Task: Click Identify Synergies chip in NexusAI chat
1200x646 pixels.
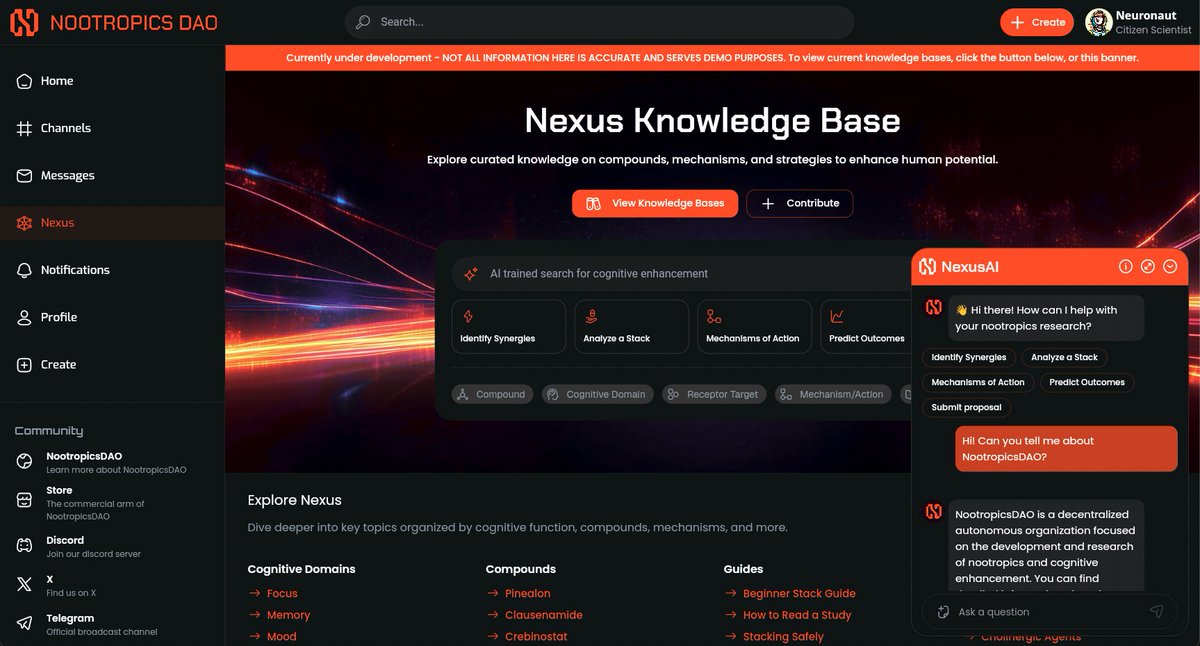Action: click(968, 357)
